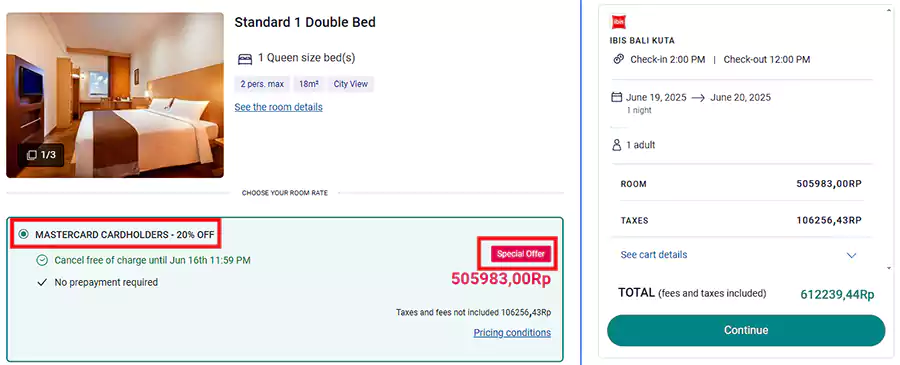Click the City View tag
The height and width of the screenshot is (365, 900).
pyautogui.click(x=351, y=84)
